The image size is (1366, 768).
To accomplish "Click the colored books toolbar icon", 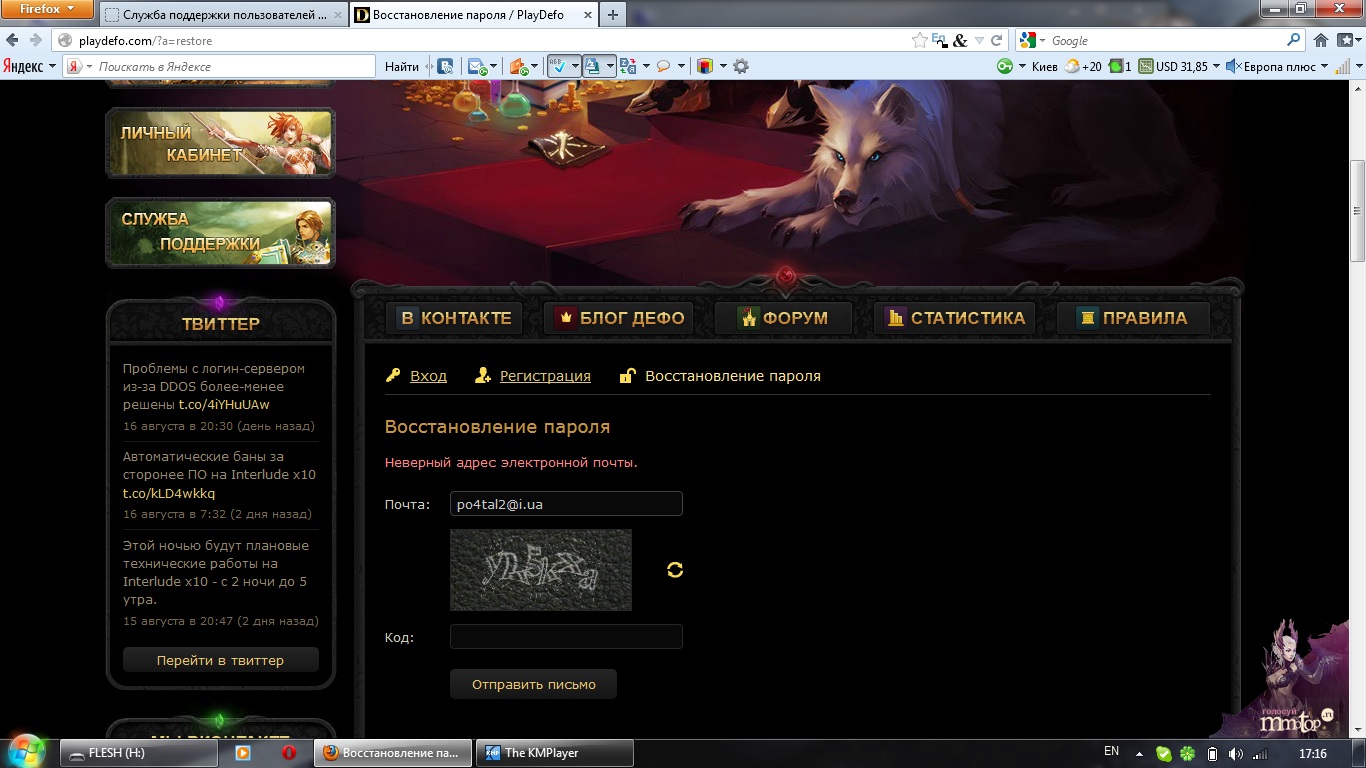I will (705, 67).
